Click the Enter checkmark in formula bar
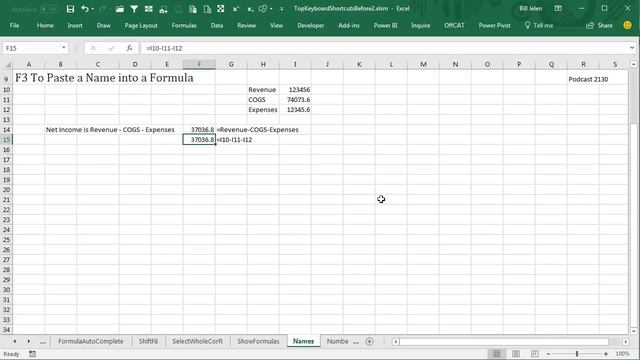Viewport: 640px width, 360px height. (111, 48)
